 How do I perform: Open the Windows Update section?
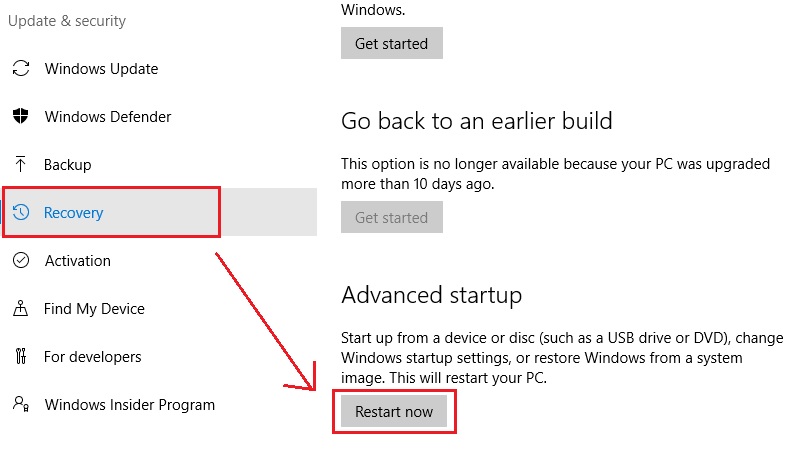pos(101,69)
